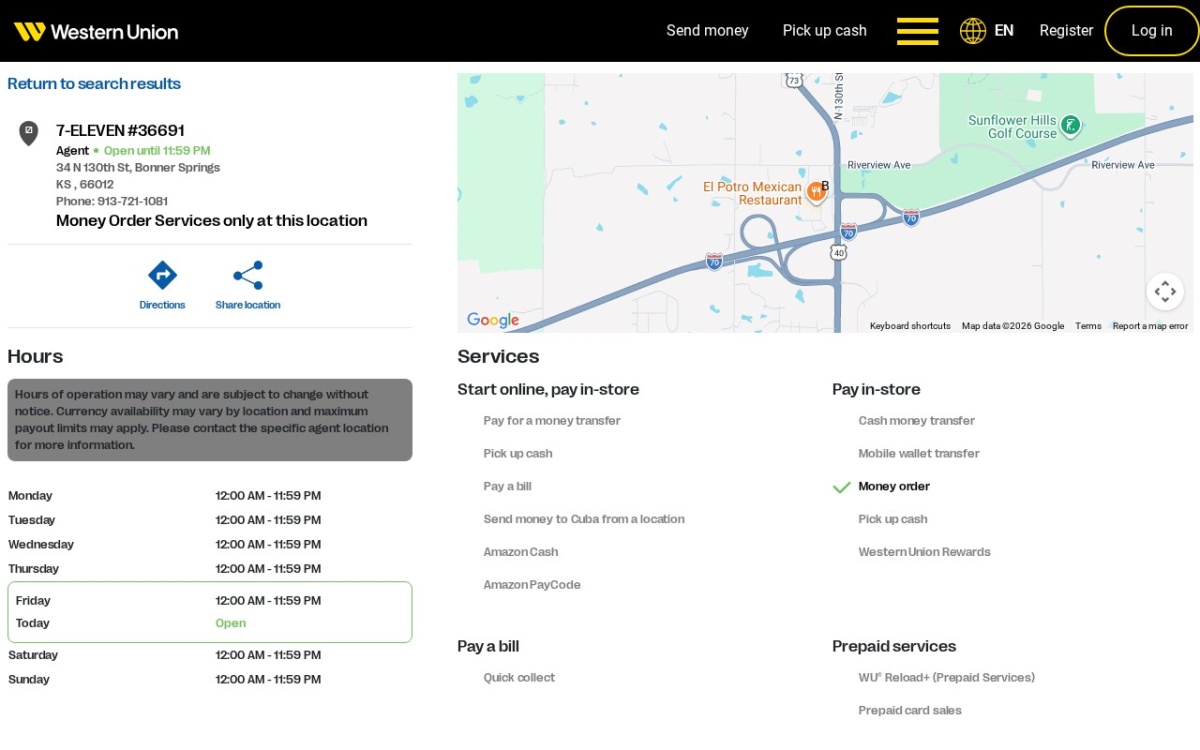This screenshot has width=1200, height=750.
Task: Click the 'Prepaid services' heading
Action: [x=894, y=647]
